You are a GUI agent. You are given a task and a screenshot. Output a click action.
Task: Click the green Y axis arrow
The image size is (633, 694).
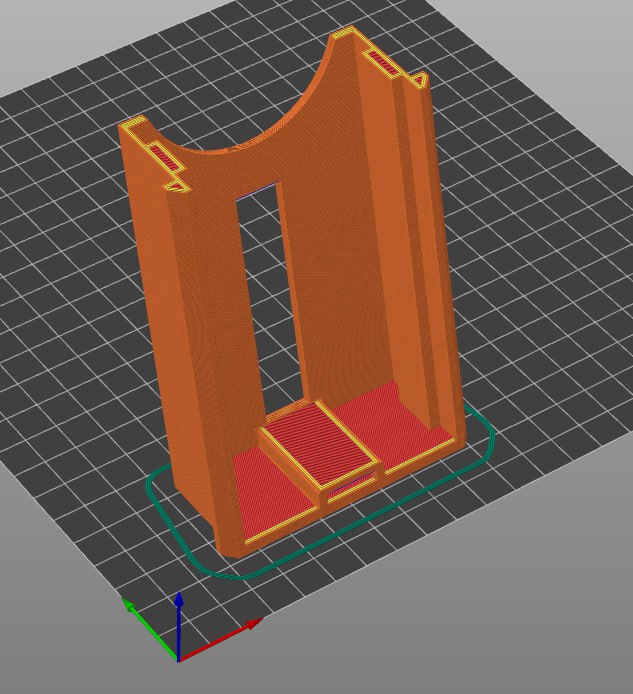tap(150, 628)
